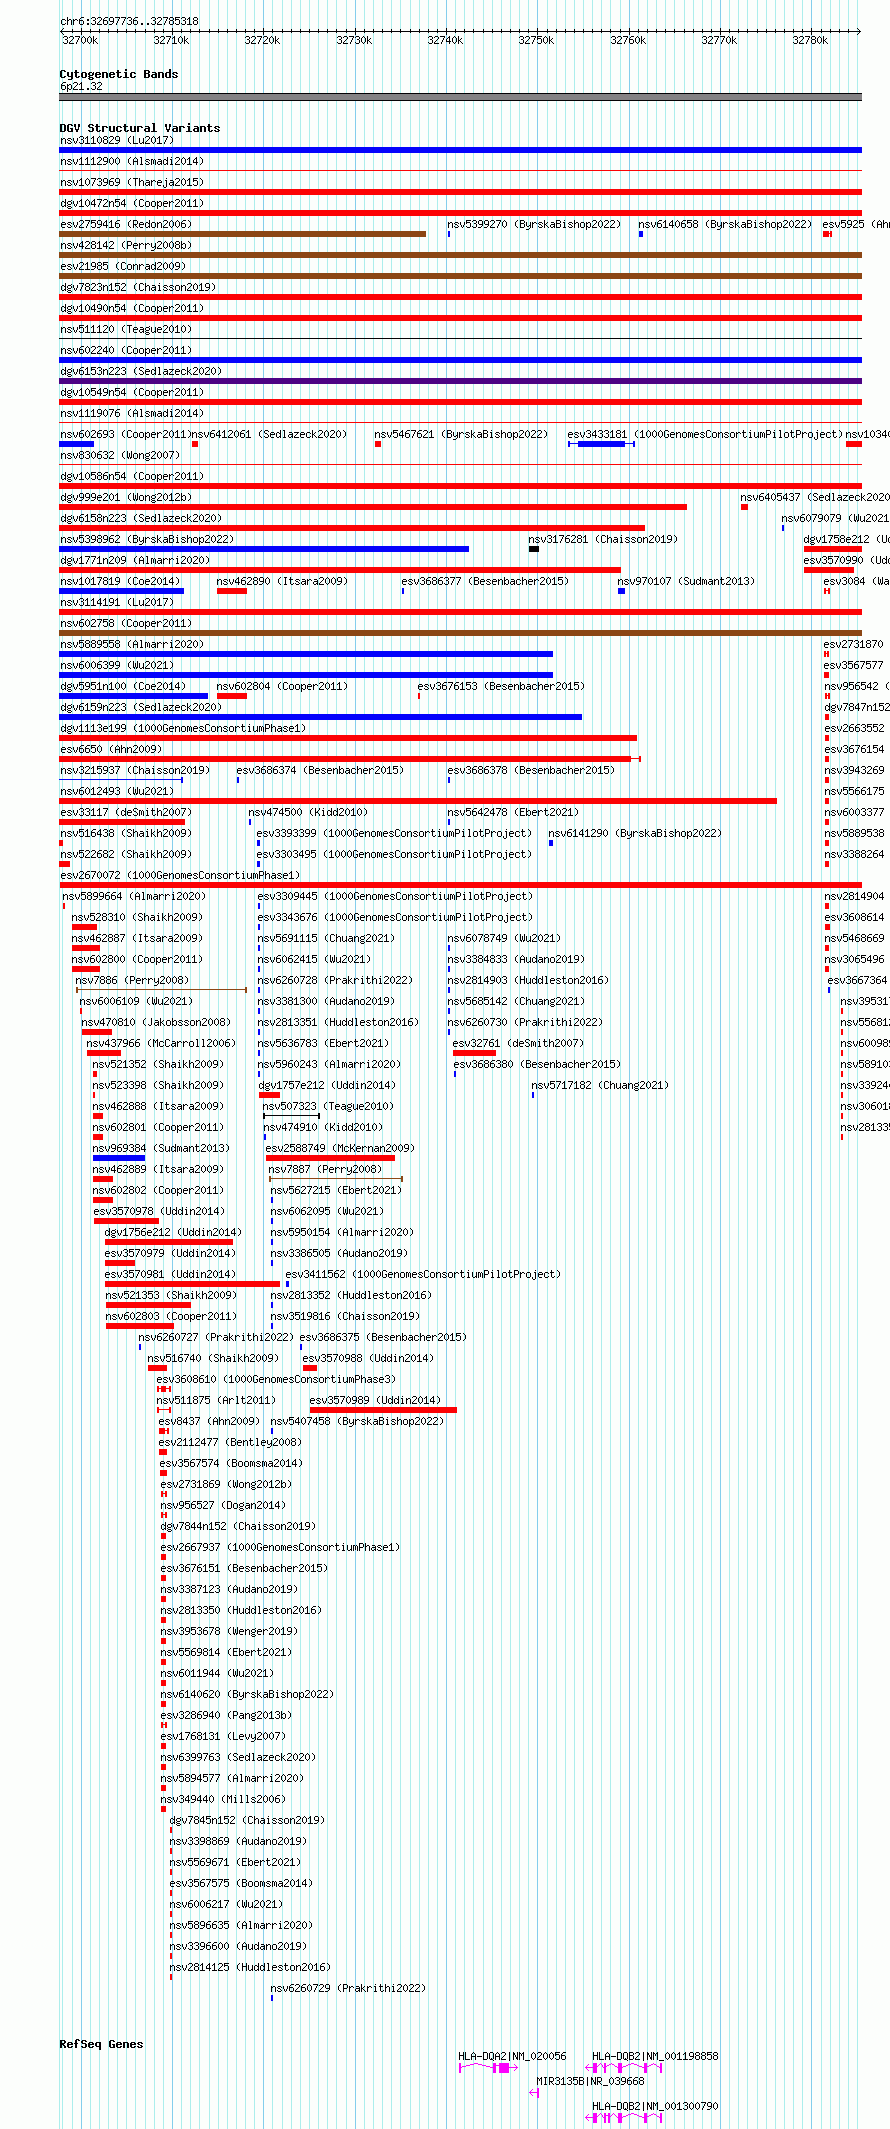Click the 32740k ruler tick label
890x2129 pixels.
tap(445, 40)
